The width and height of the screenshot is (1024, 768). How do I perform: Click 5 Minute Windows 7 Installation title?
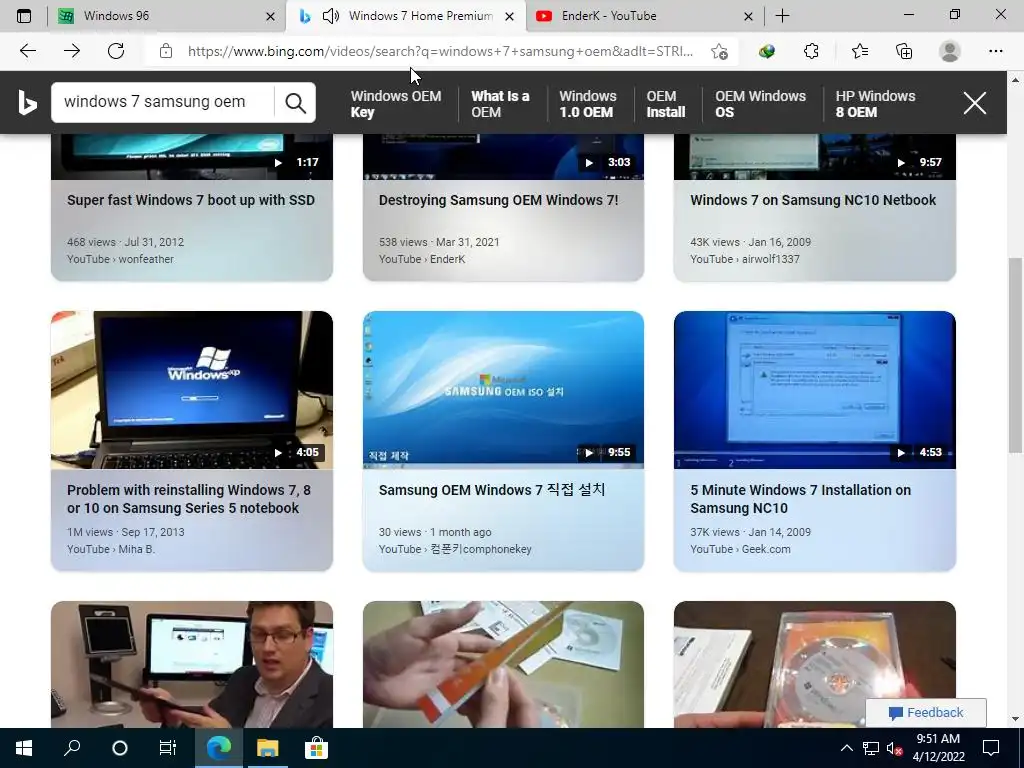click(801, 499)
